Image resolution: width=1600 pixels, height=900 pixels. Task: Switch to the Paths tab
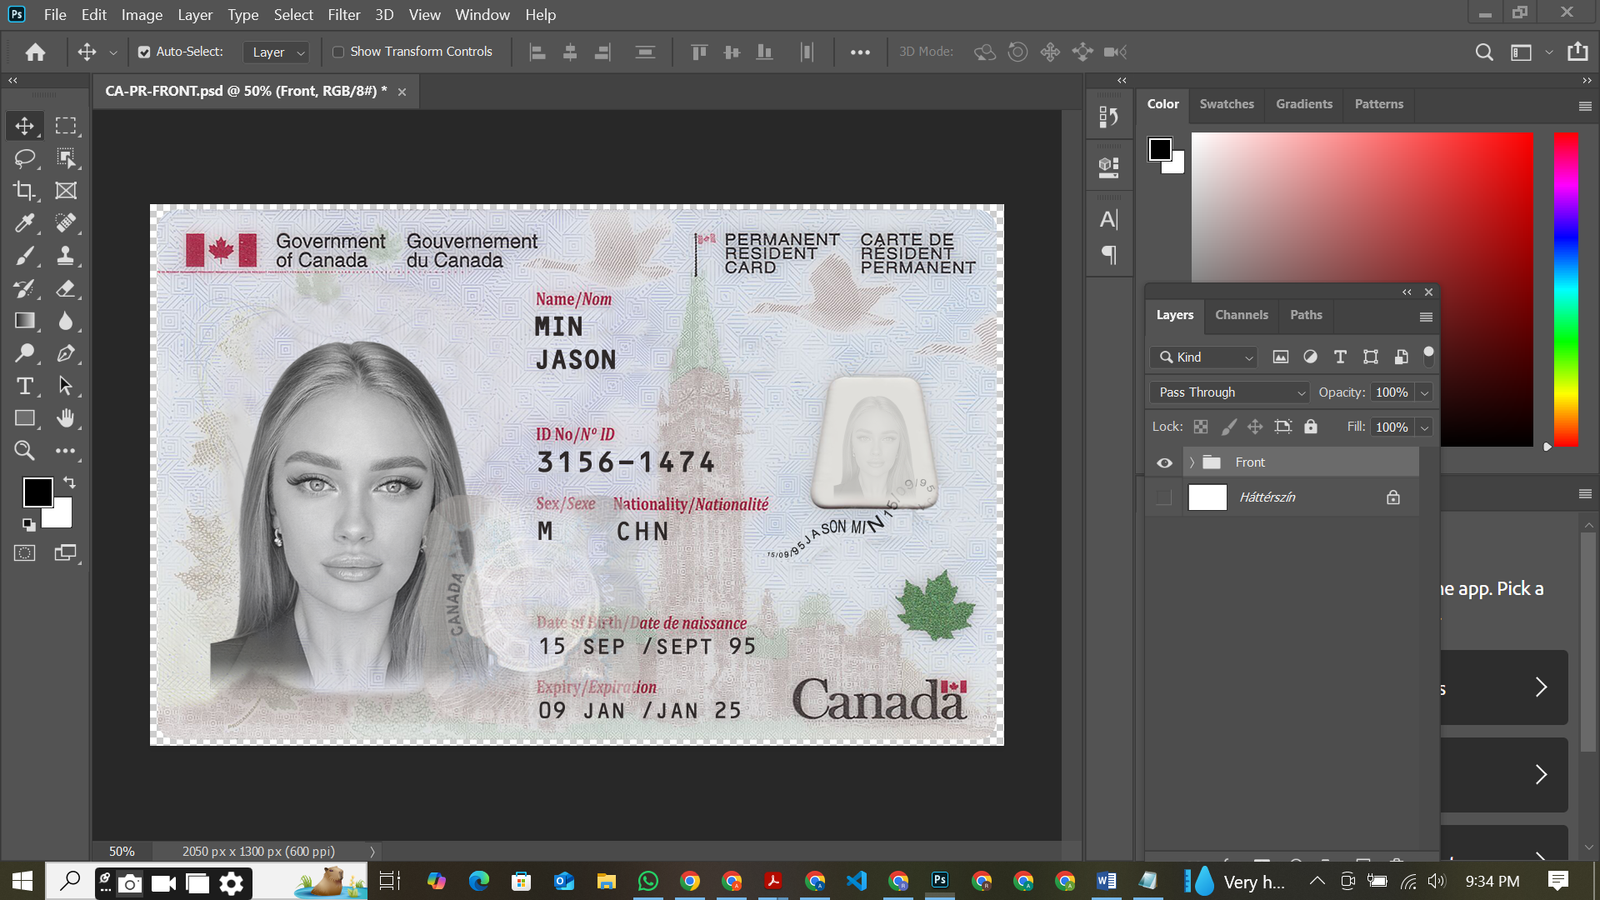(x=1306, y=315)
